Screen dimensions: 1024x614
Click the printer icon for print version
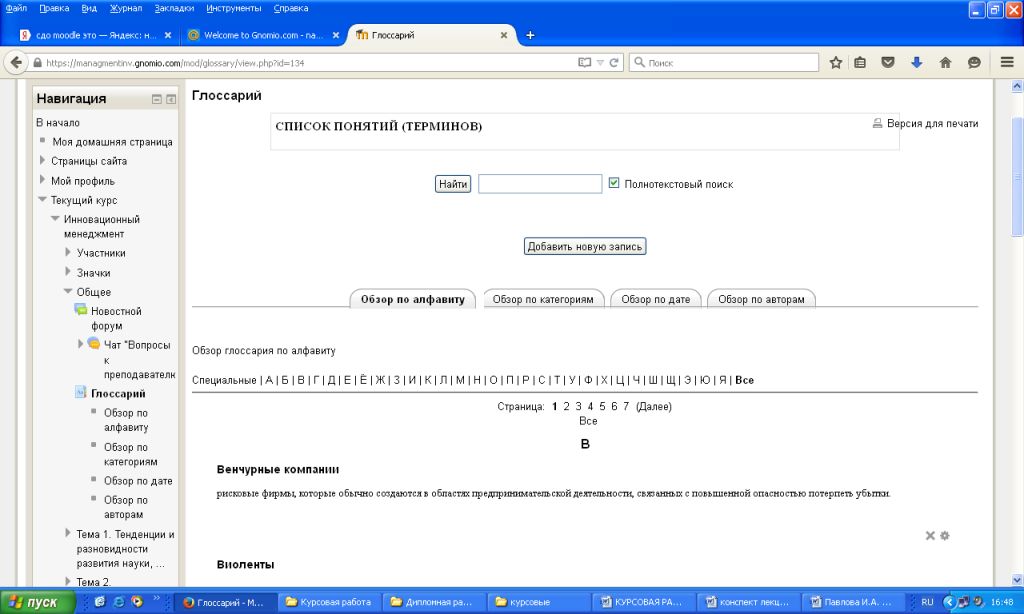pos(878,123)
